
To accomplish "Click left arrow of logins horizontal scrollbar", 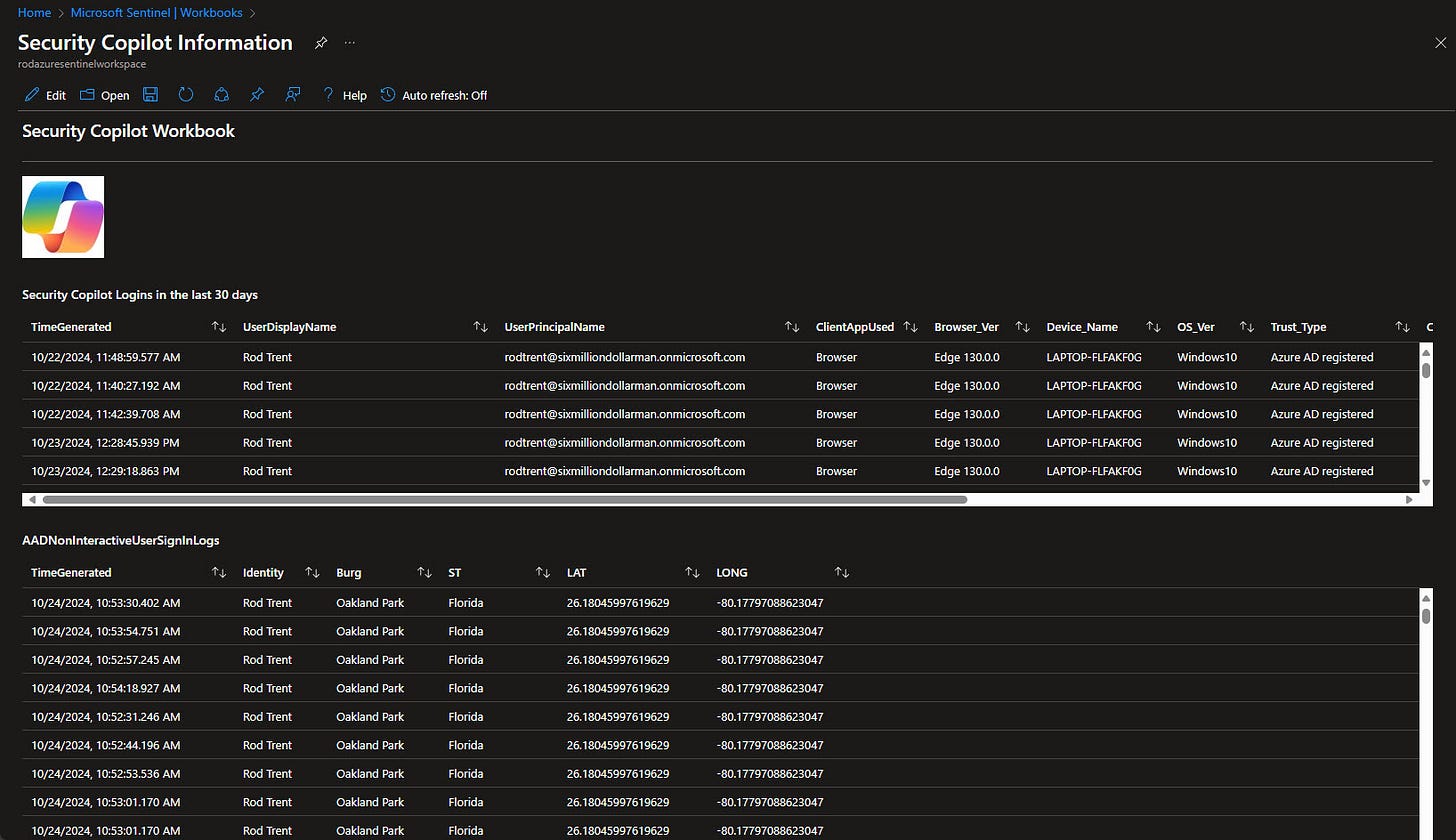I will [32, 499].
